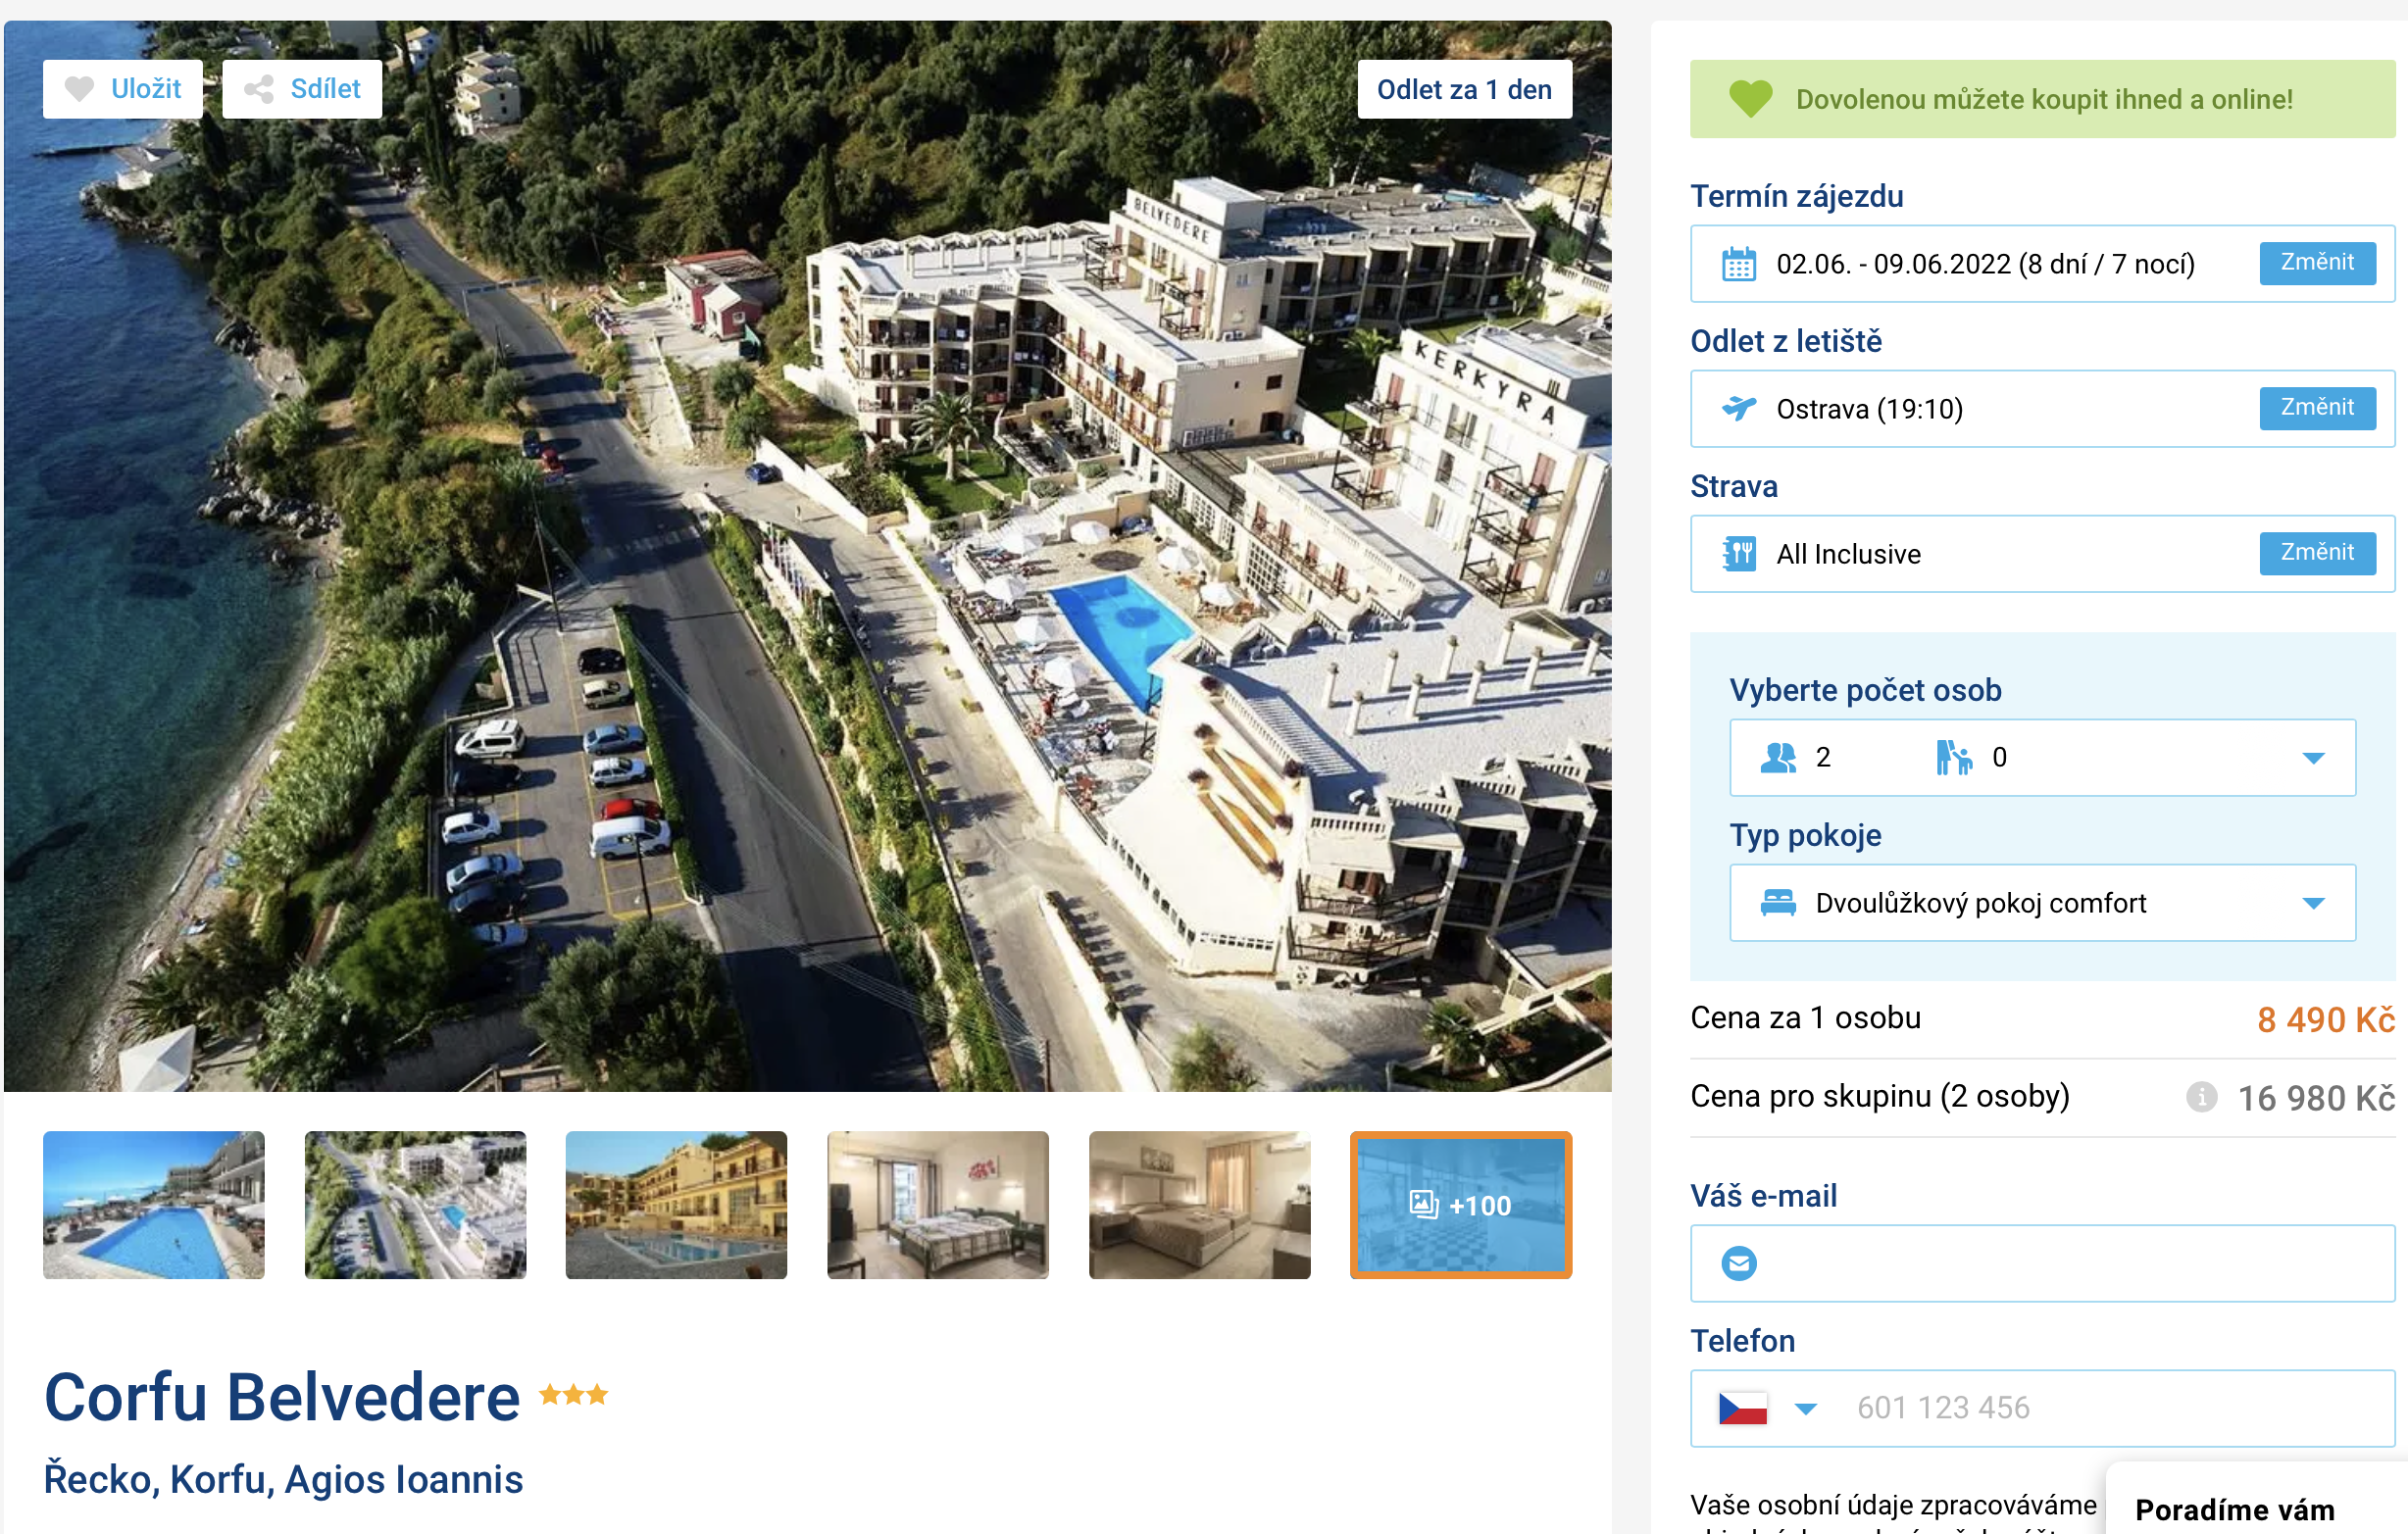Viewport: 2408px width, 1534px height.
Task: Click the bed icon in room type
Action: pyautogui.click(x=1777, y=902)
